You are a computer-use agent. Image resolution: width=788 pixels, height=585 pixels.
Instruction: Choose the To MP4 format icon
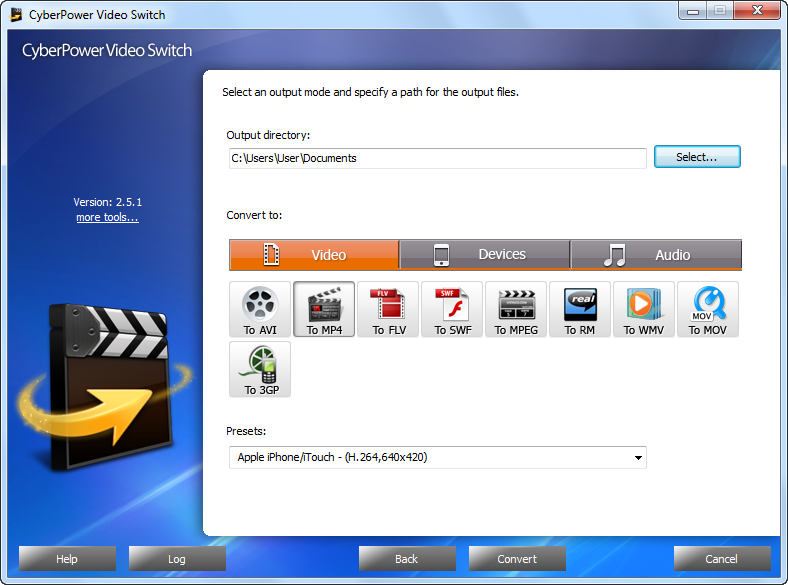tap(324, 309)
